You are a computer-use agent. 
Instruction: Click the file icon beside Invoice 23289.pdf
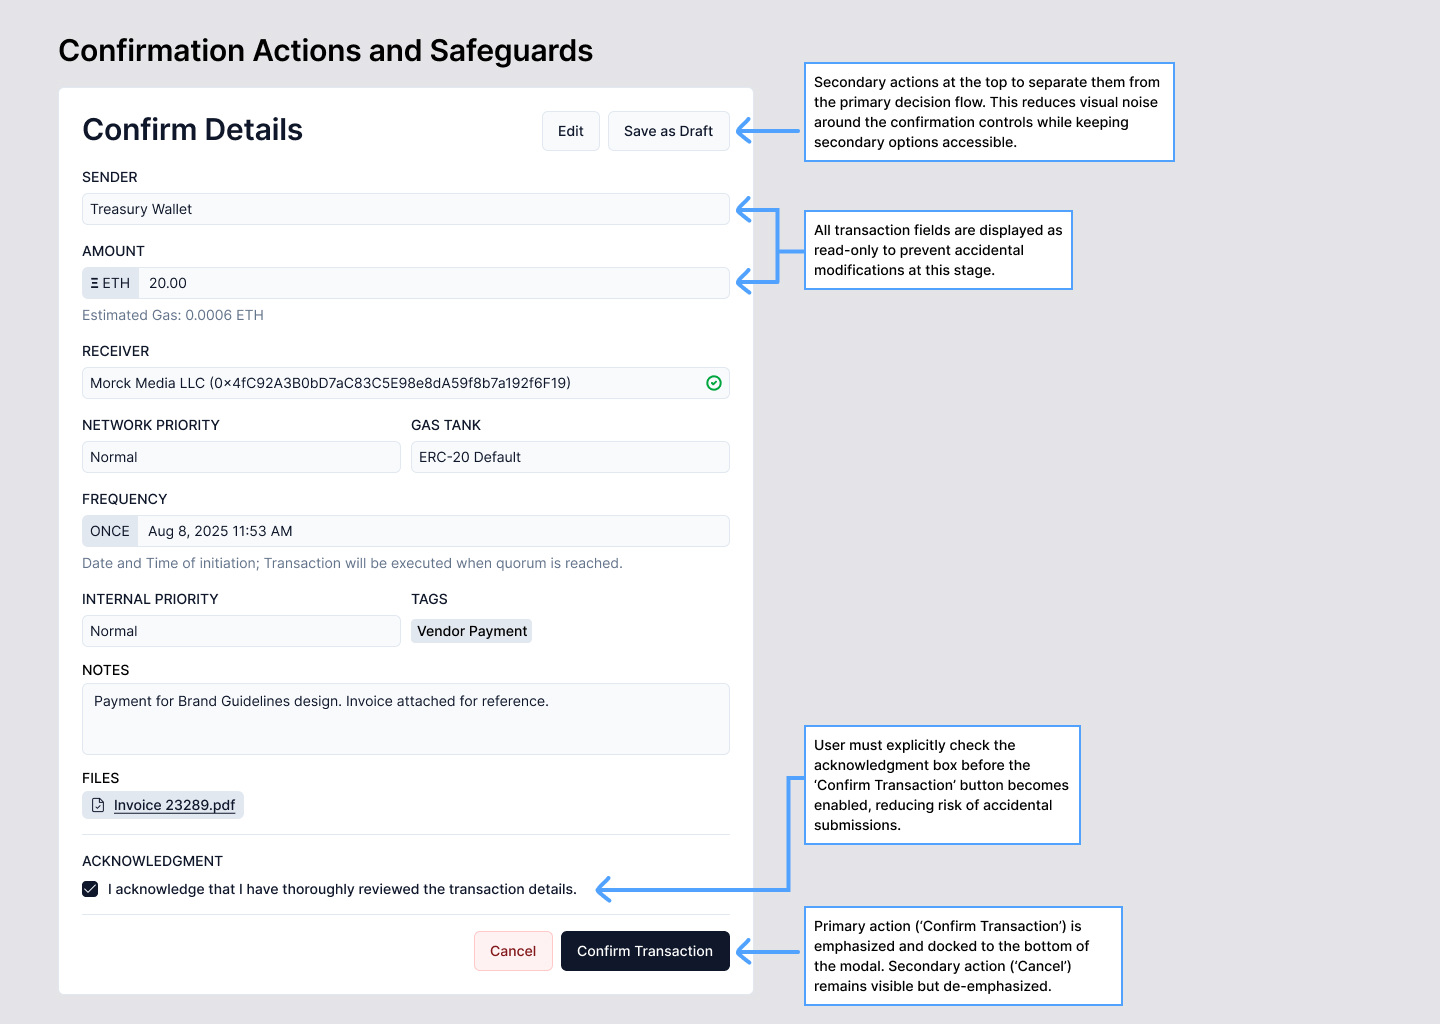pos(97,805)
